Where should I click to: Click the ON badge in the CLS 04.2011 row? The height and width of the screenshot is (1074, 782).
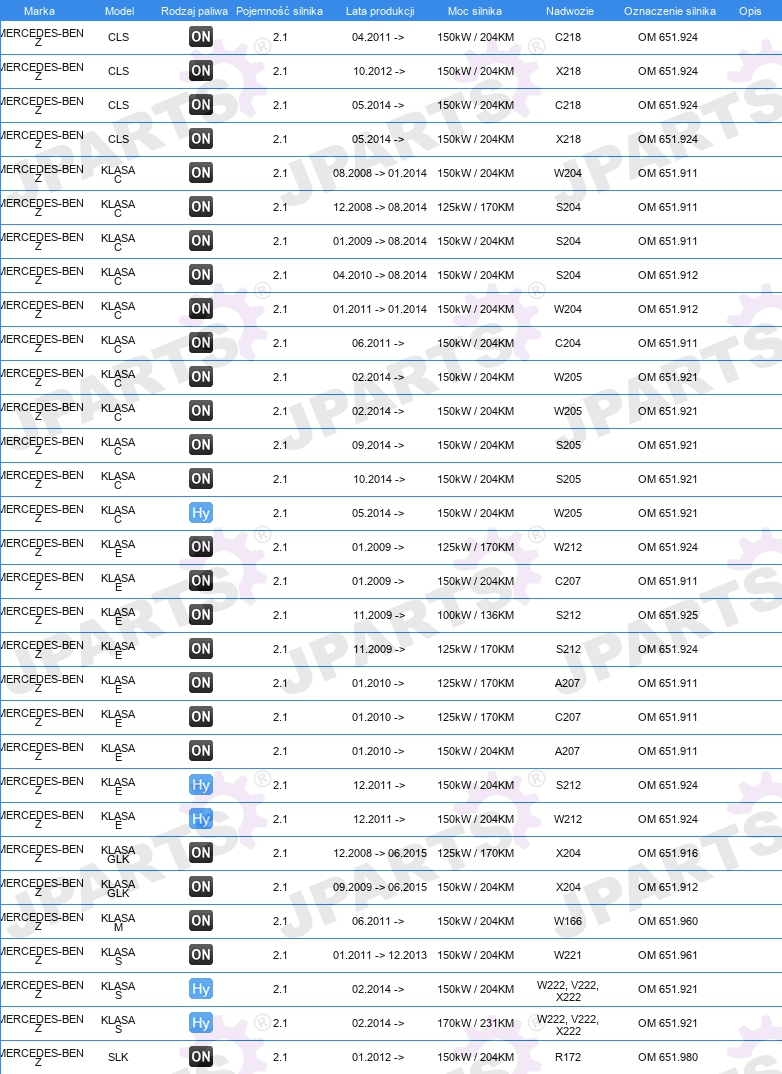(x=201, y=36)
